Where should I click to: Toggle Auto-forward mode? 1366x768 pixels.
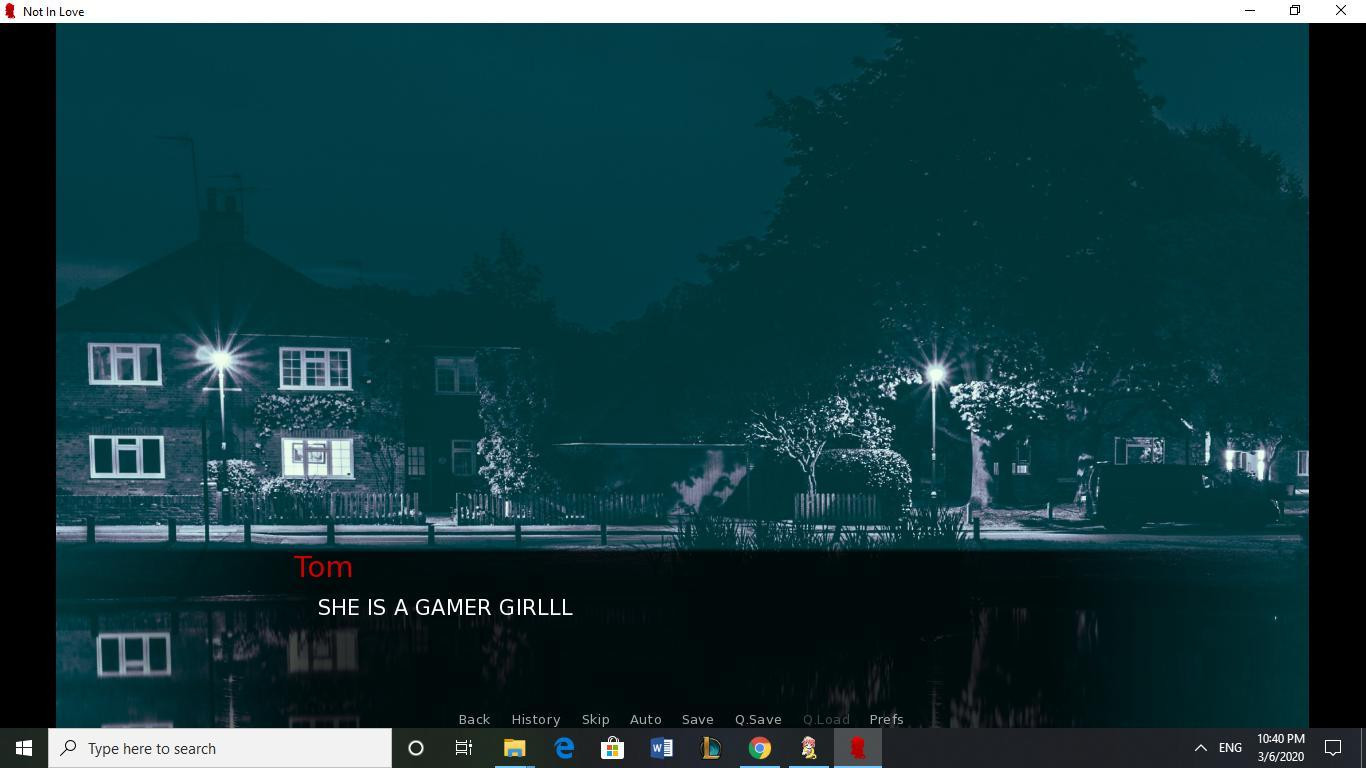pos(646,719)
